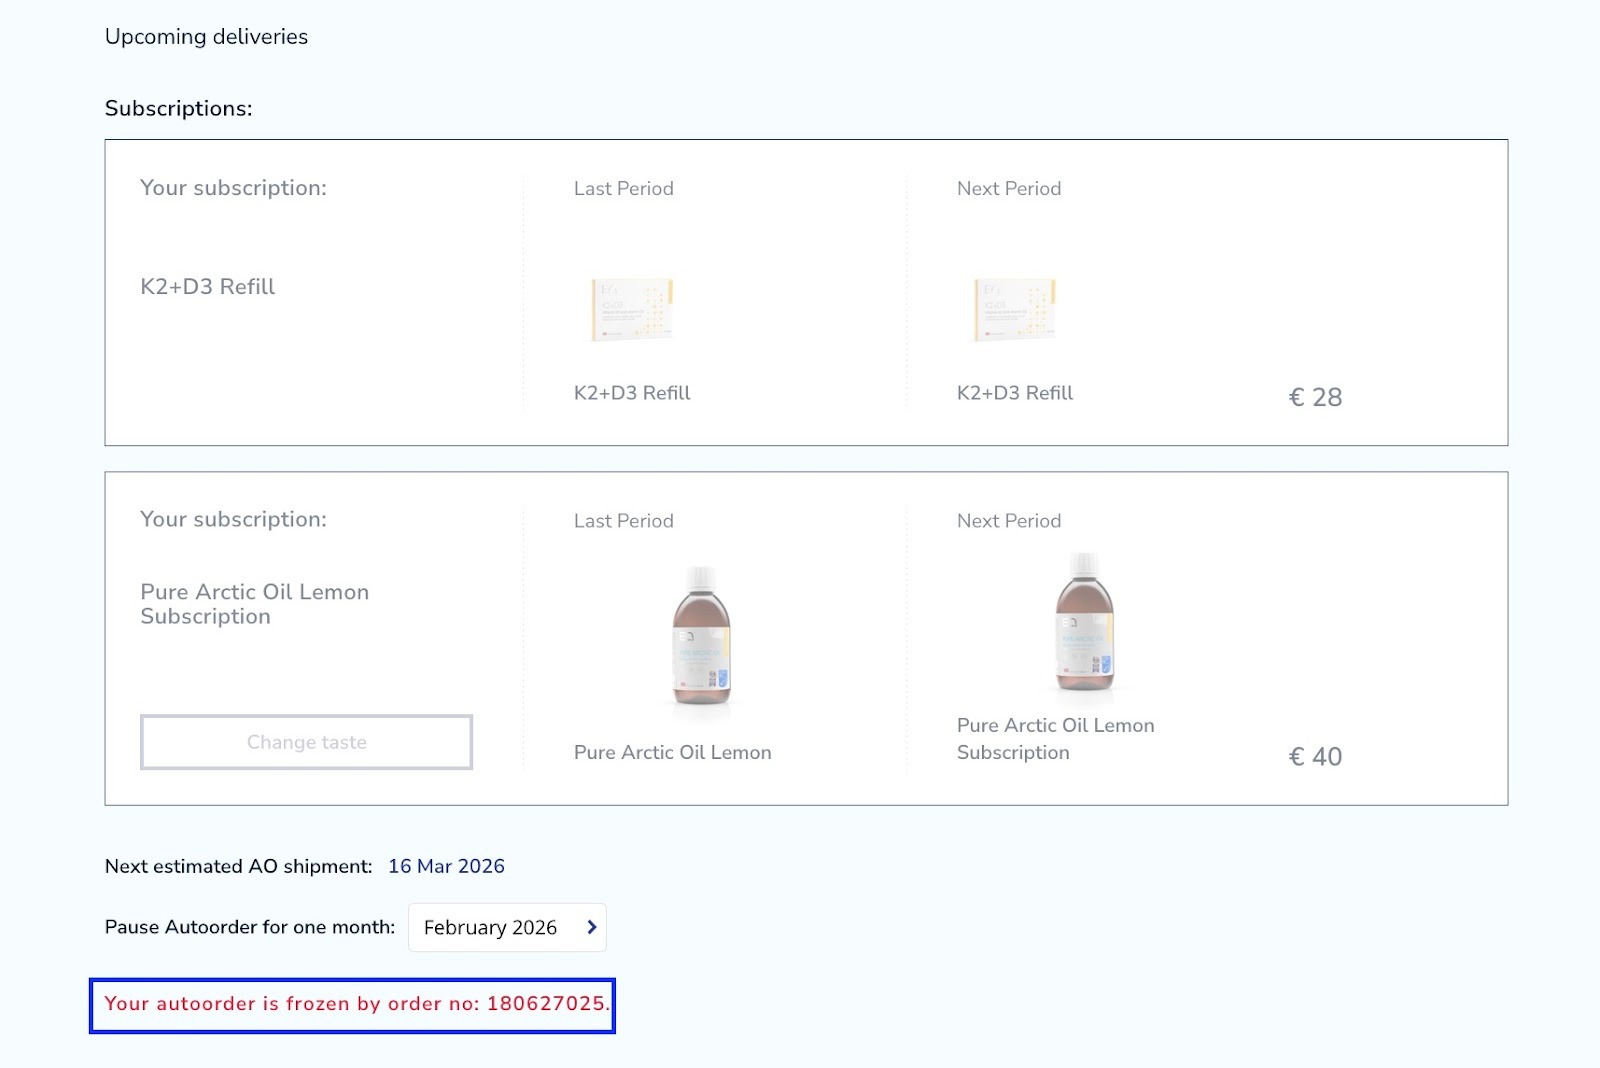Click the frozen autoorder message with order no 180627025
The image size is (1600, 1068).
click(x=357, y=1003)
